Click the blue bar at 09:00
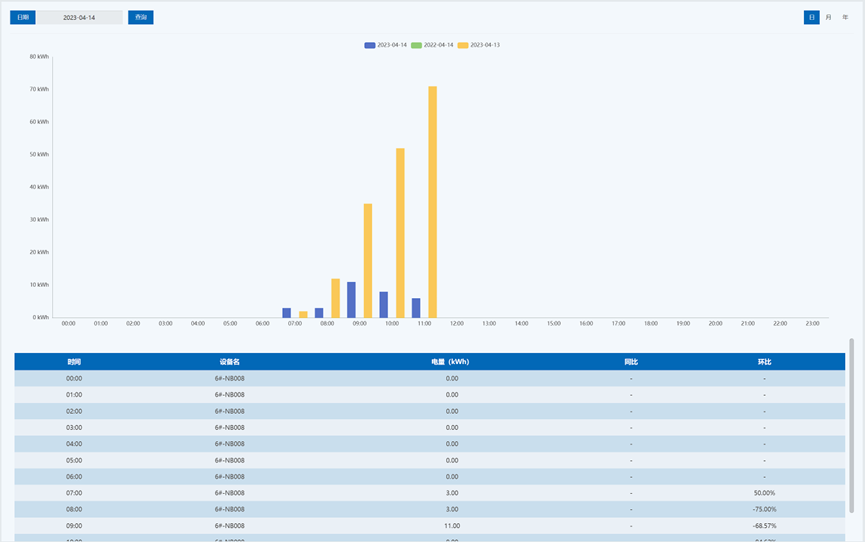Screen dimensions: 865x542 click(351, 300)
